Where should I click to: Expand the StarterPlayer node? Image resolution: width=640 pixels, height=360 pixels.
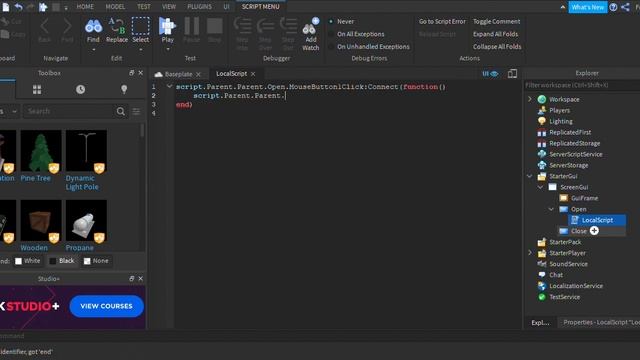tap(530, 253)
